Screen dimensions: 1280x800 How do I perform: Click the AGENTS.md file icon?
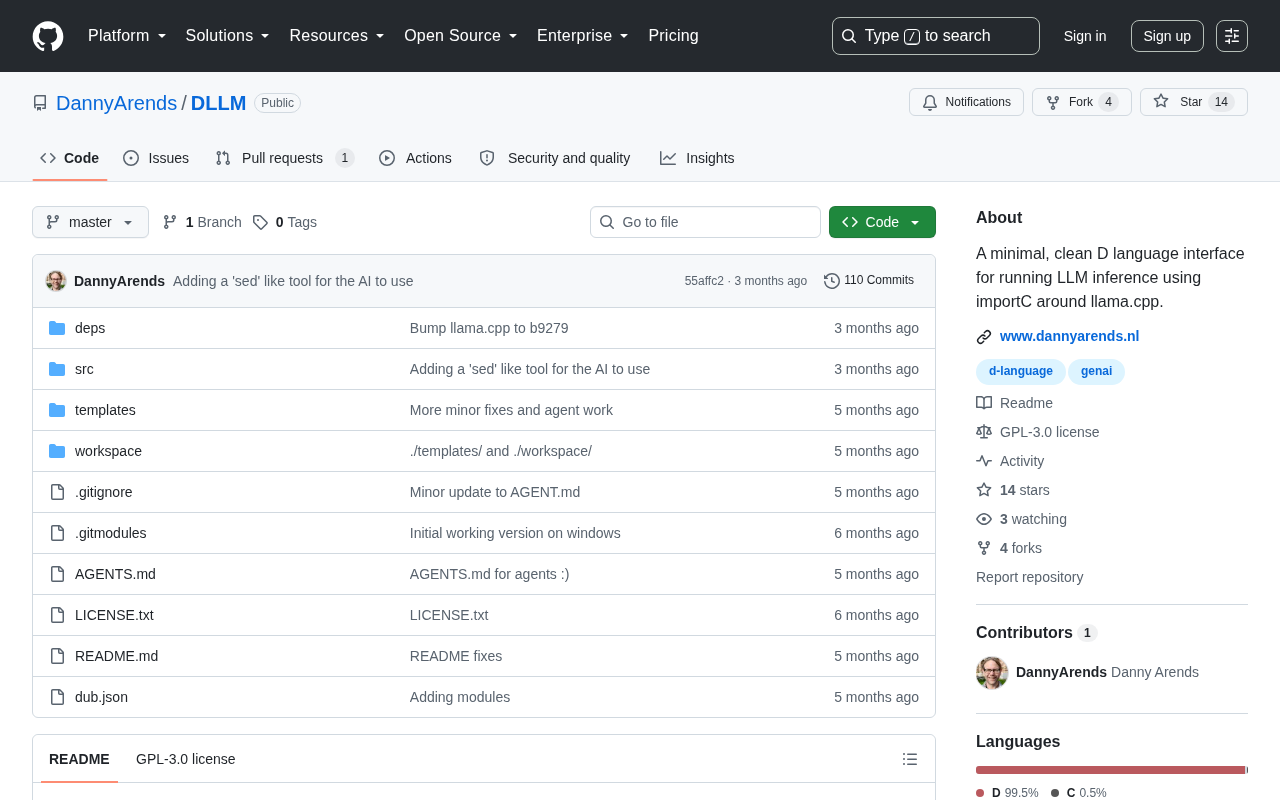(57, 574)
